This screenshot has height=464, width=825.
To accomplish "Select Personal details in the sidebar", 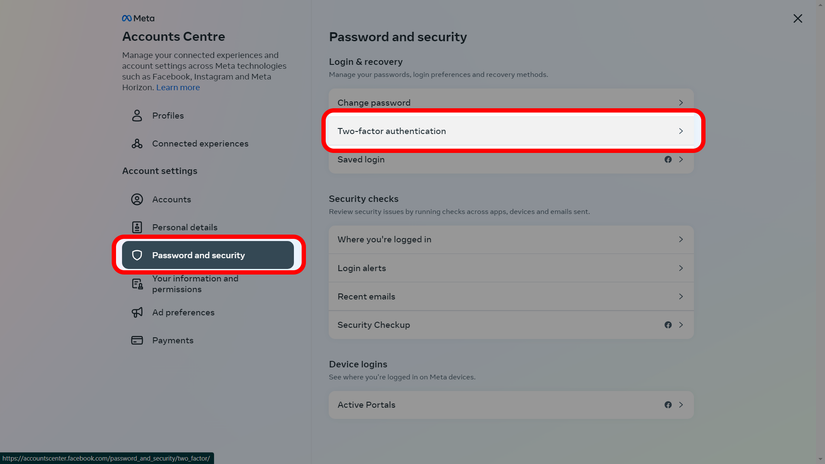I will 208,227.
